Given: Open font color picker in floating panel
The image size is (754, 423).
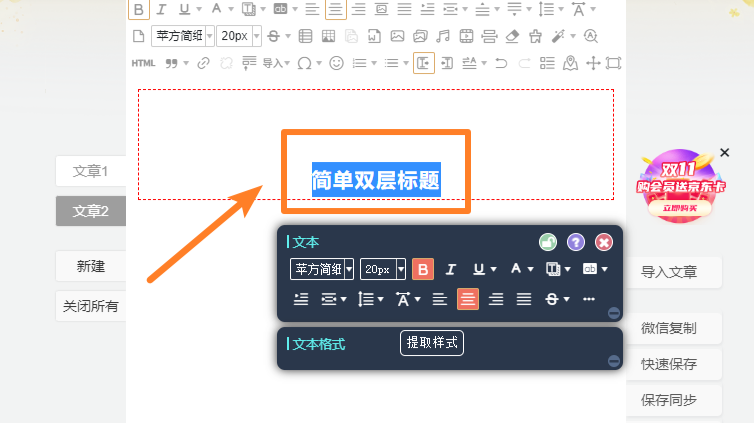Looking at the screenshot, I should (x=522, y=269).
